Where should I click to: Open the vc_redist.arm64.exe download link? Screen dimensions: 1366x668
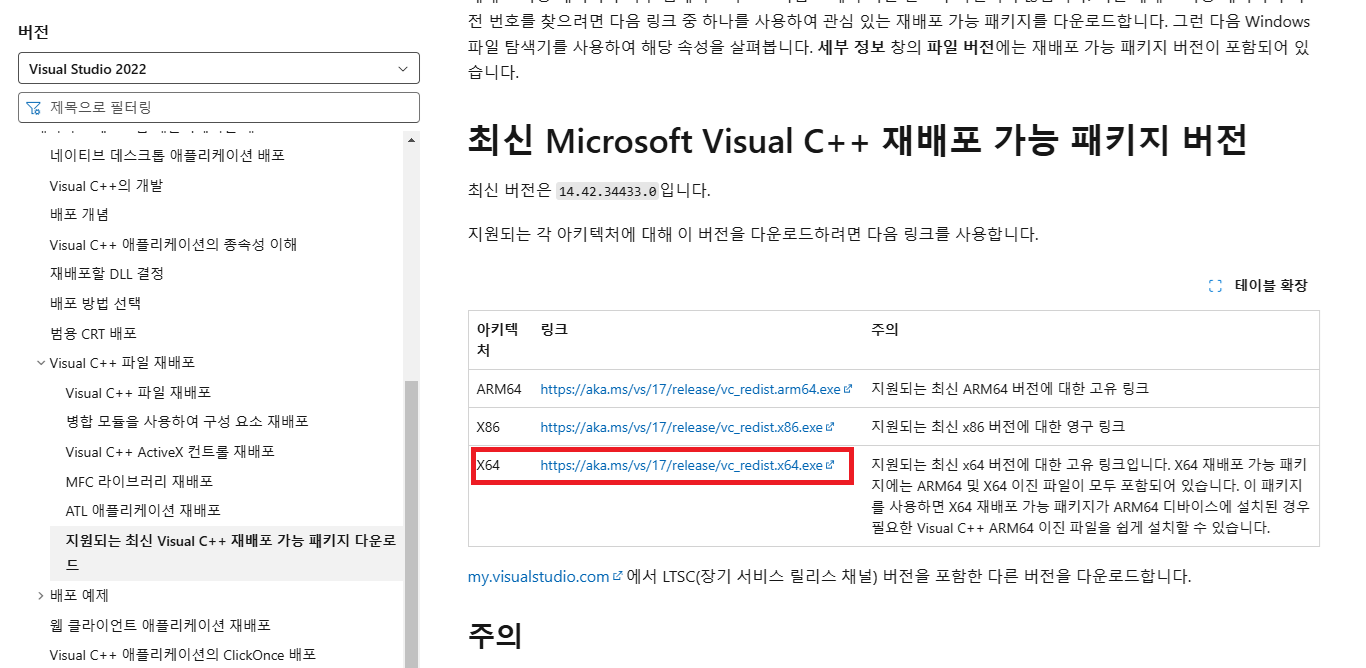pyautogui.click(x=691, y=389)
